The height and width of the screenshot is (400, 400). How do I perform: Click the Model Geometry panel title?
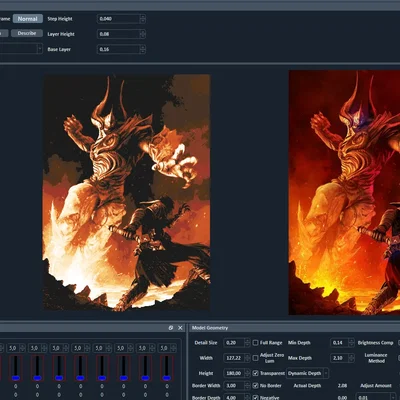210,328
